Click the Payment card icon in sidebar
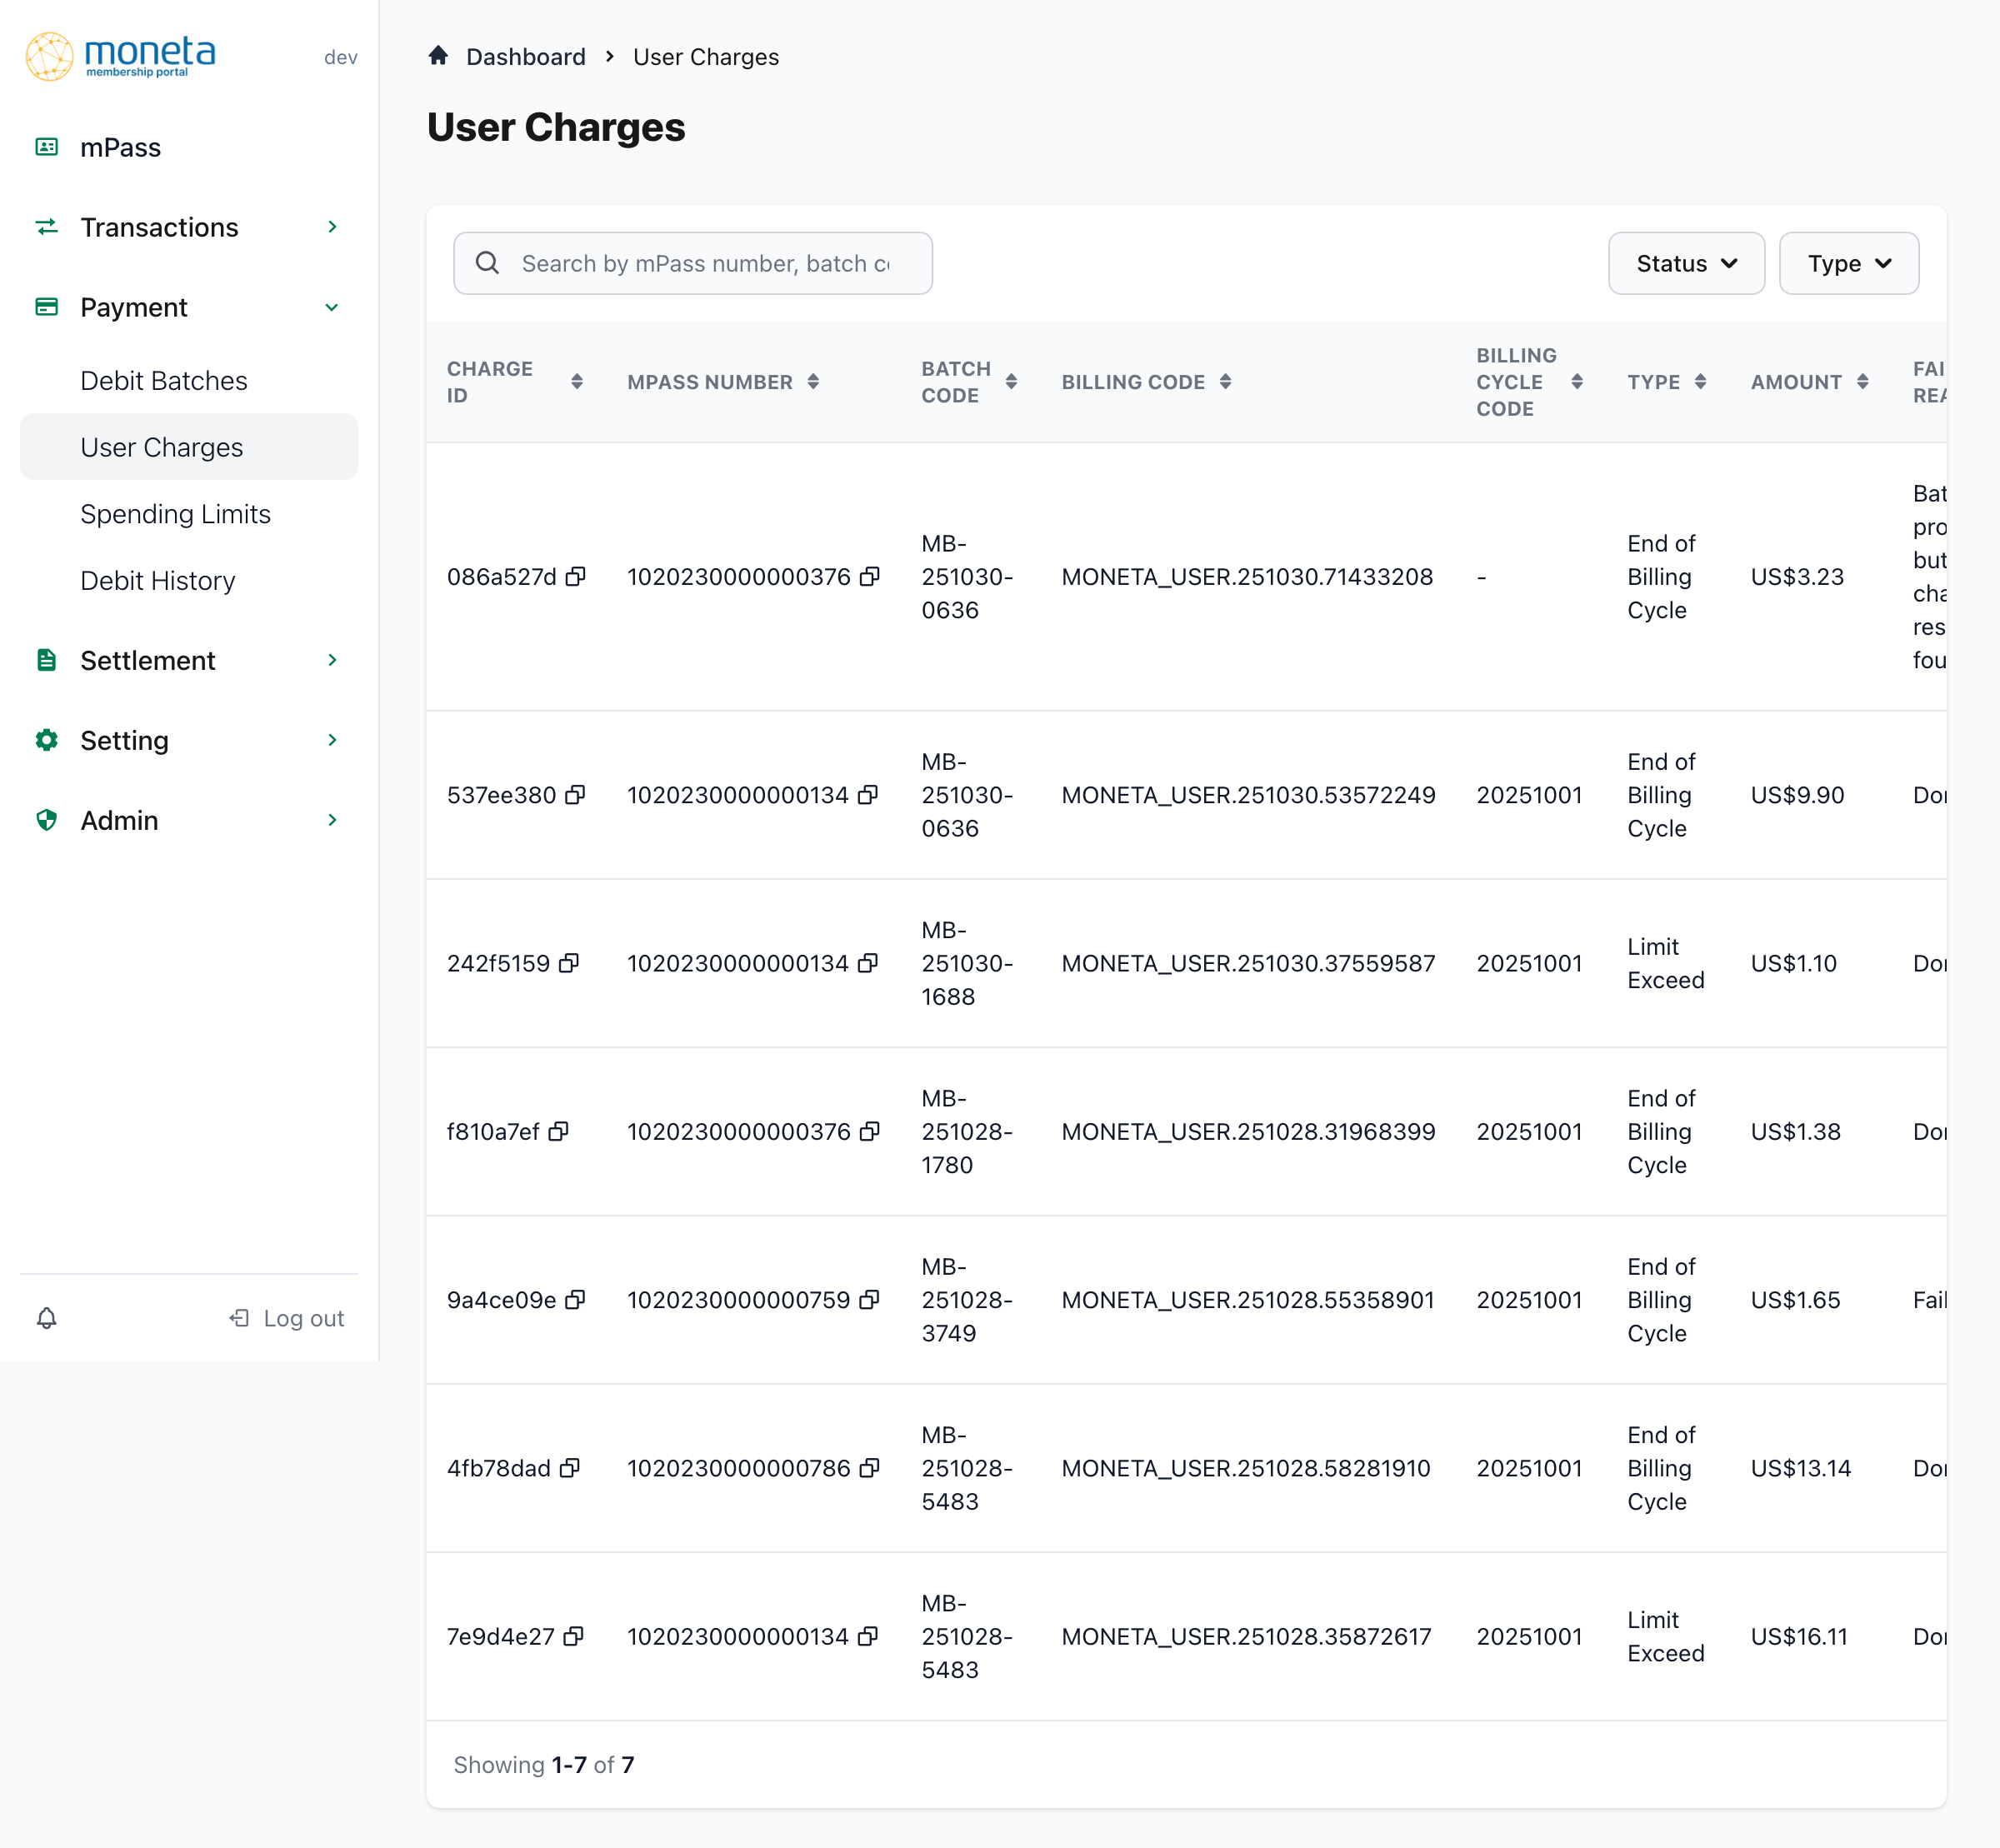This screenshot has width=2000, height=1848. tap(47, 307)
